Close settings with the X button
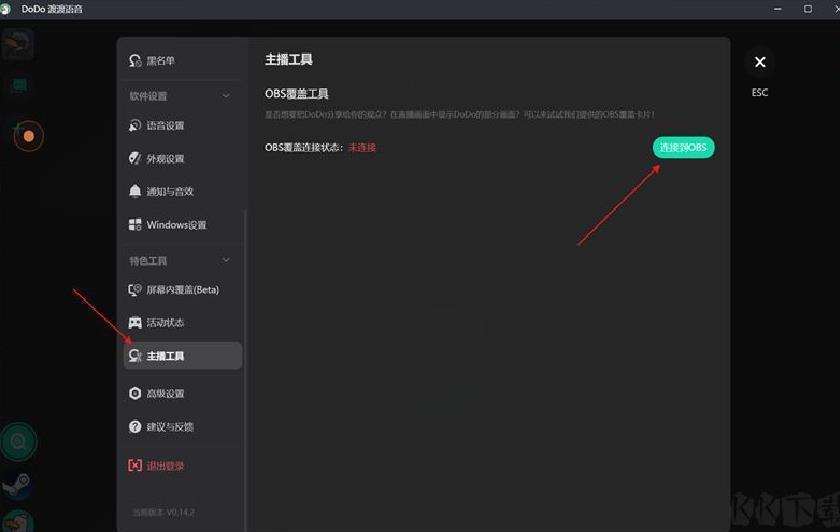 click(x=760, y=62)
